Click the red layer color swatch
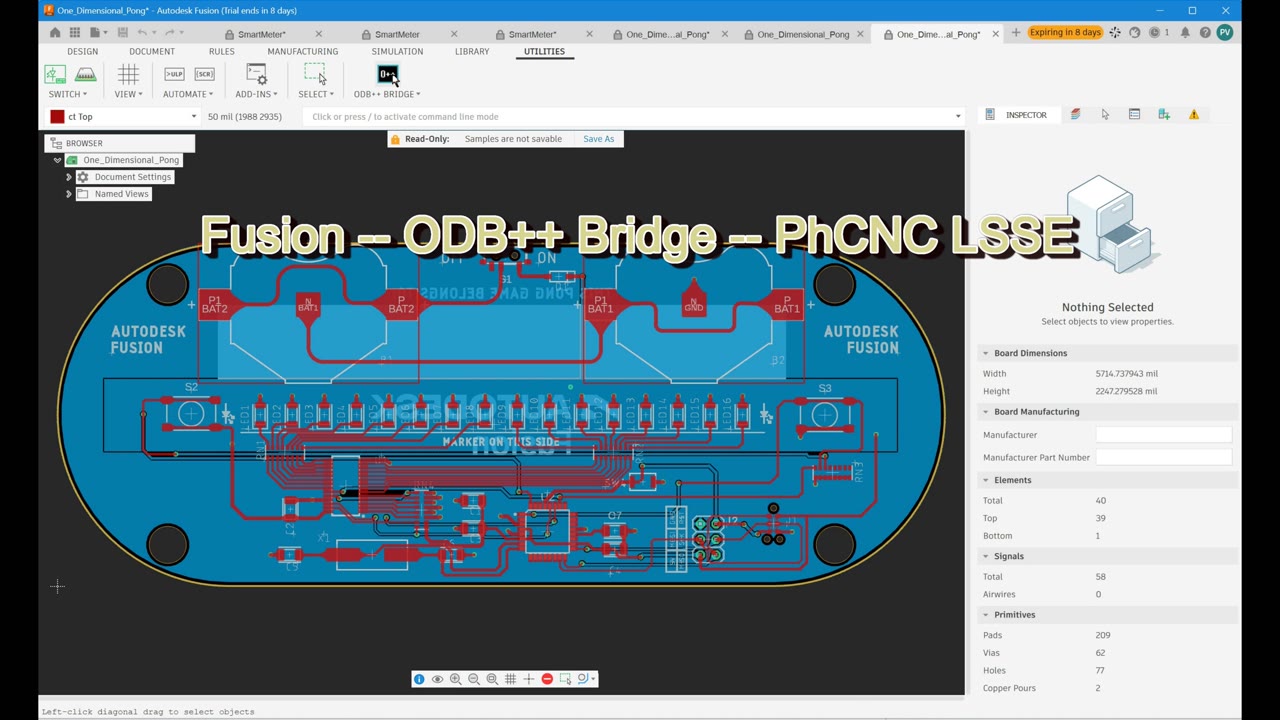 click(x=57, y=117)
